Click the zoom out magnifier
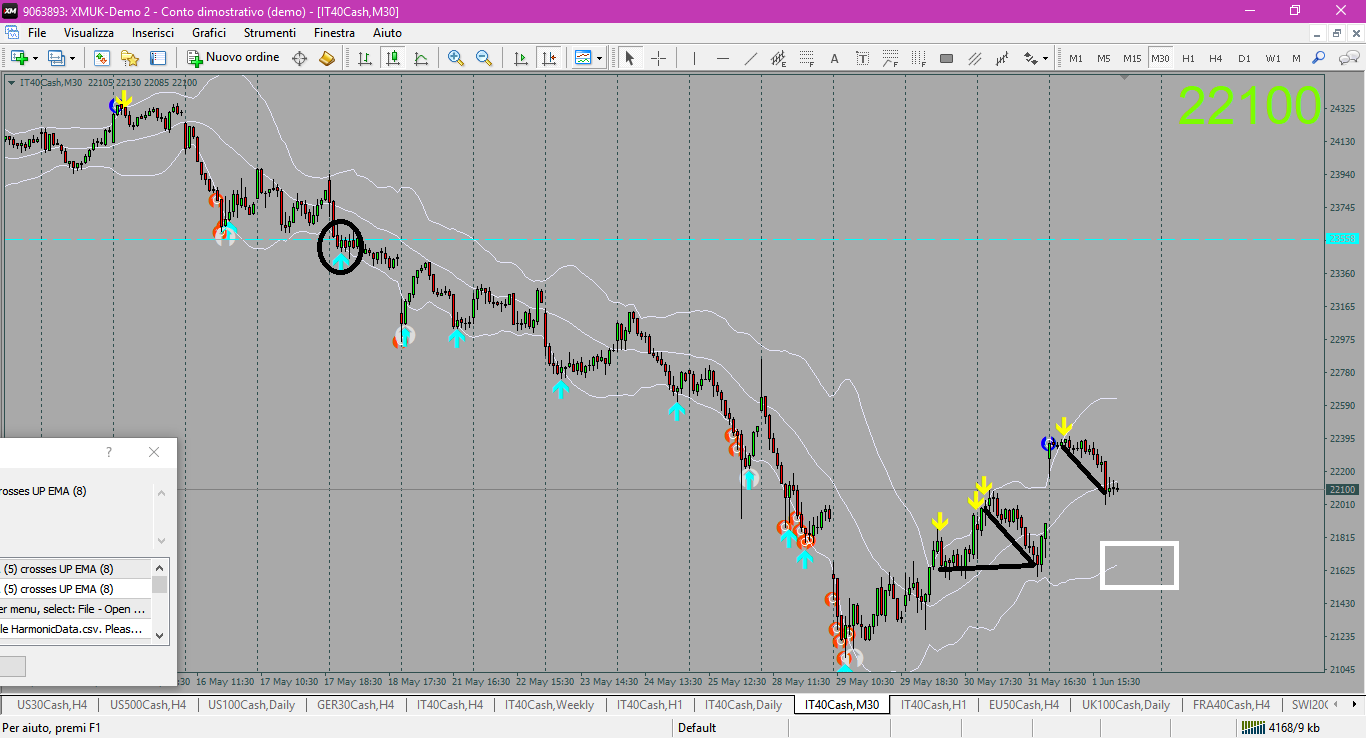The height and width of the screenshot is (738, 1366). 484,58
